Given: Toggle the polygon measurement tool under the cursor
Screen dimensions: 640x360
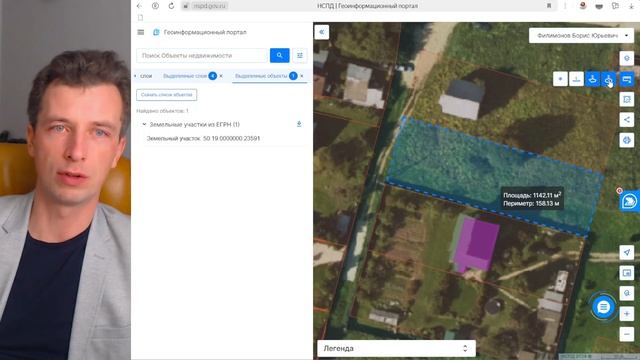Looking at the screenshot, I should tap(609, 79).
